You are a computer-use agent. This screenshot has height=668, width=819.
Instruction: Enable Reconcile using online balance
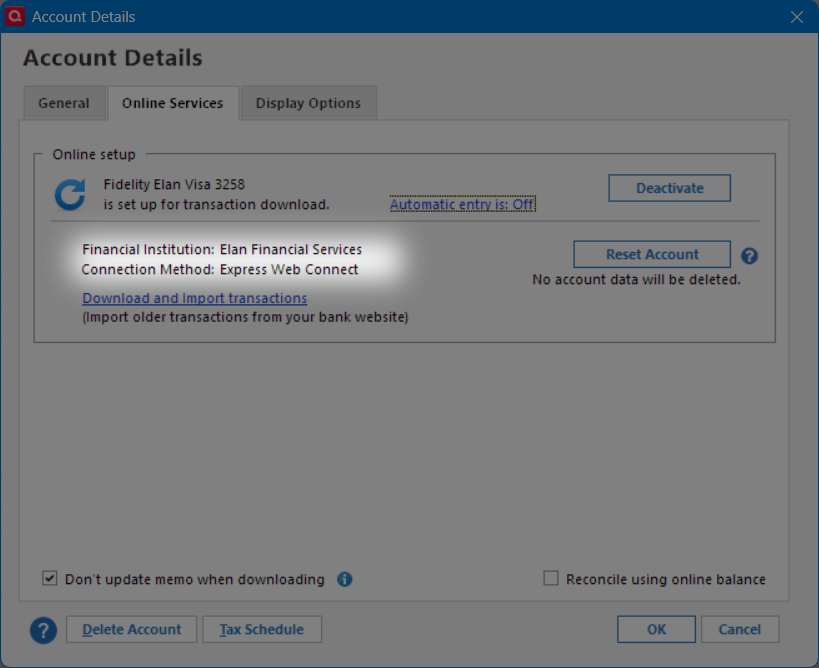click(551, 579)
